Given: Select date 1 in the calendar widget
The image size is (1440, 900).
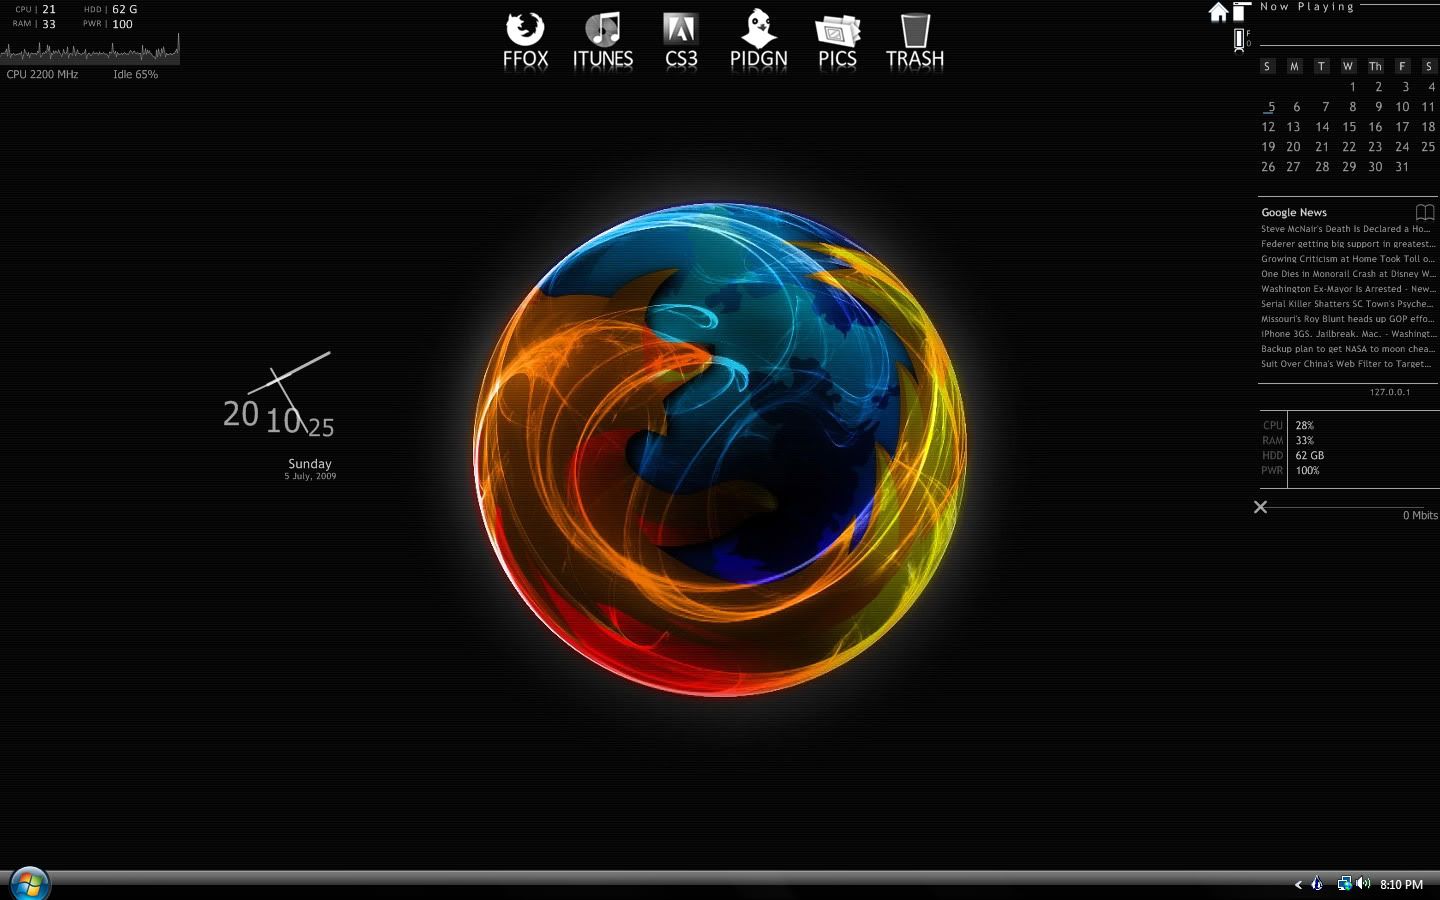Looking at the screenshot, I should click(1352, 87).
